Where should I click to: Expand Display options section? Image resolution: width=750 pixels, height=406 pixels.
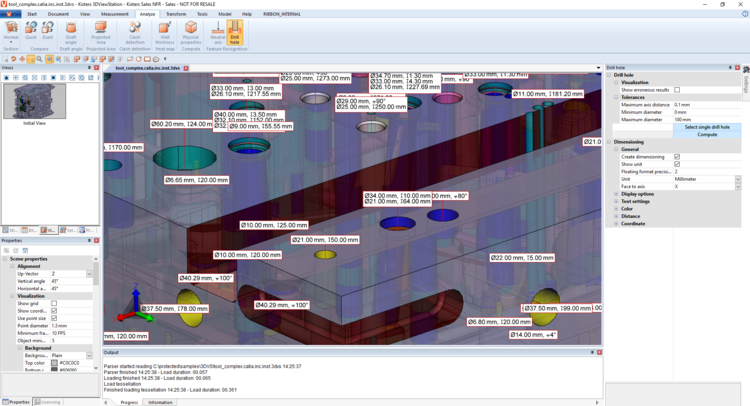616,194
